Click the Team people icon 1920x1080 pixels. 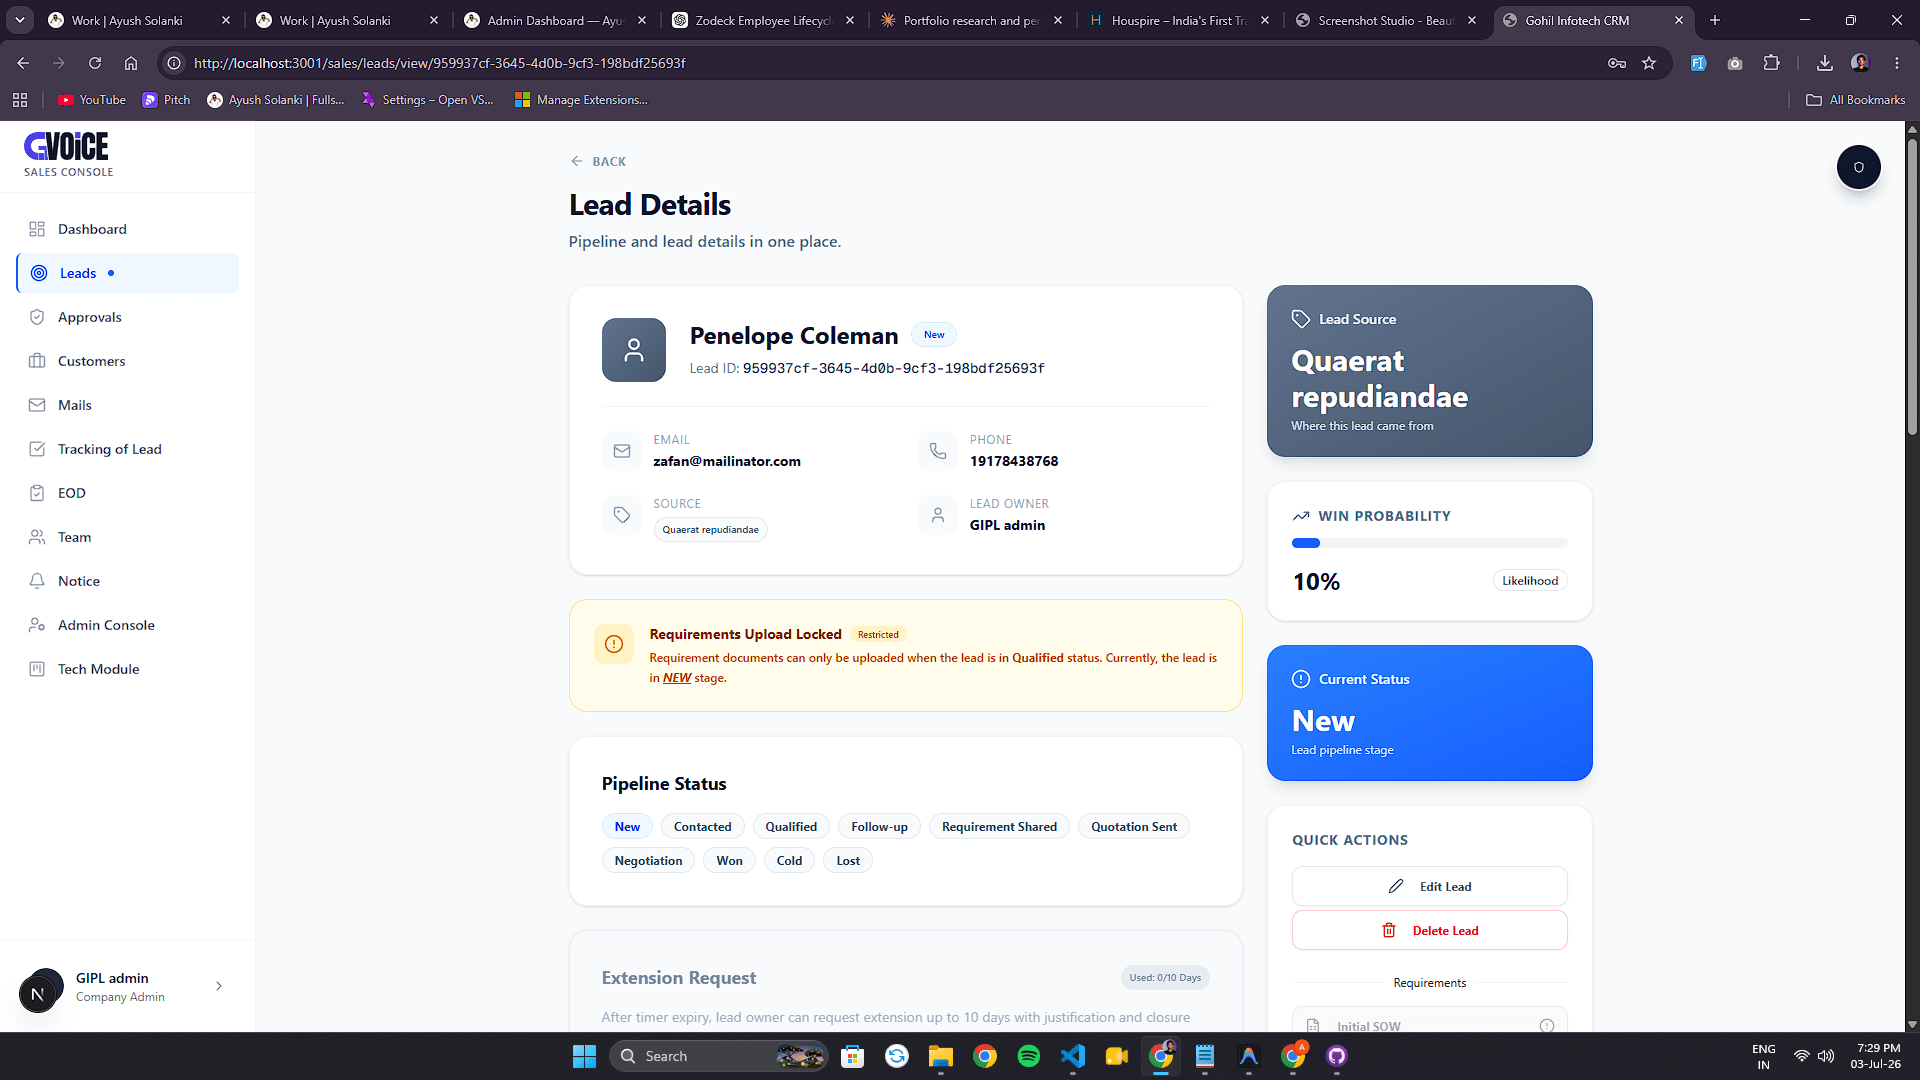point(37,537)
